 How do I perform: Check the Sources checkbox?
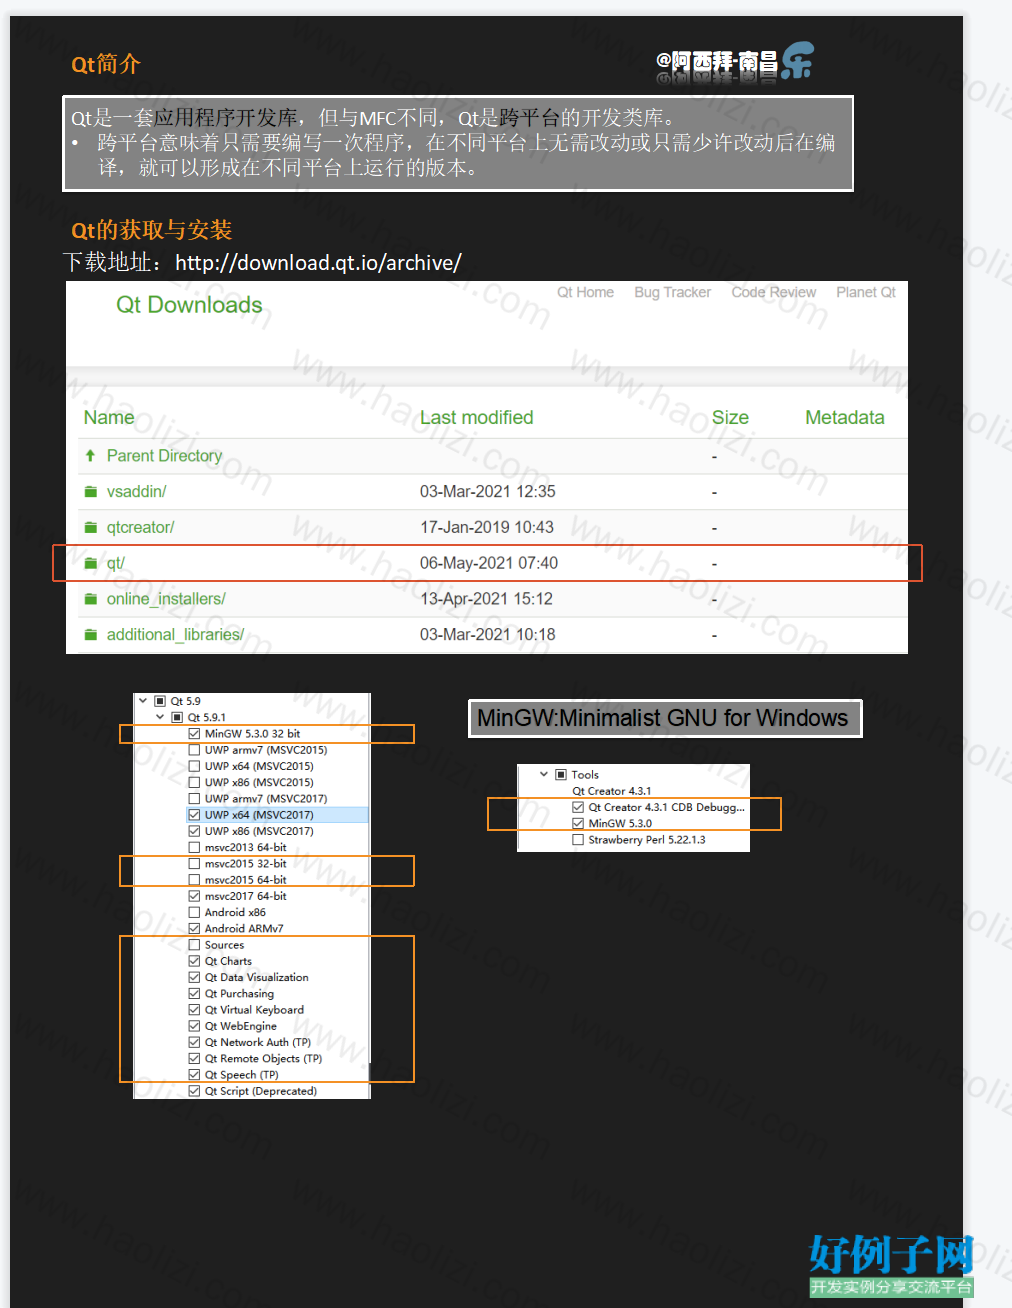(x=194, y=945)
